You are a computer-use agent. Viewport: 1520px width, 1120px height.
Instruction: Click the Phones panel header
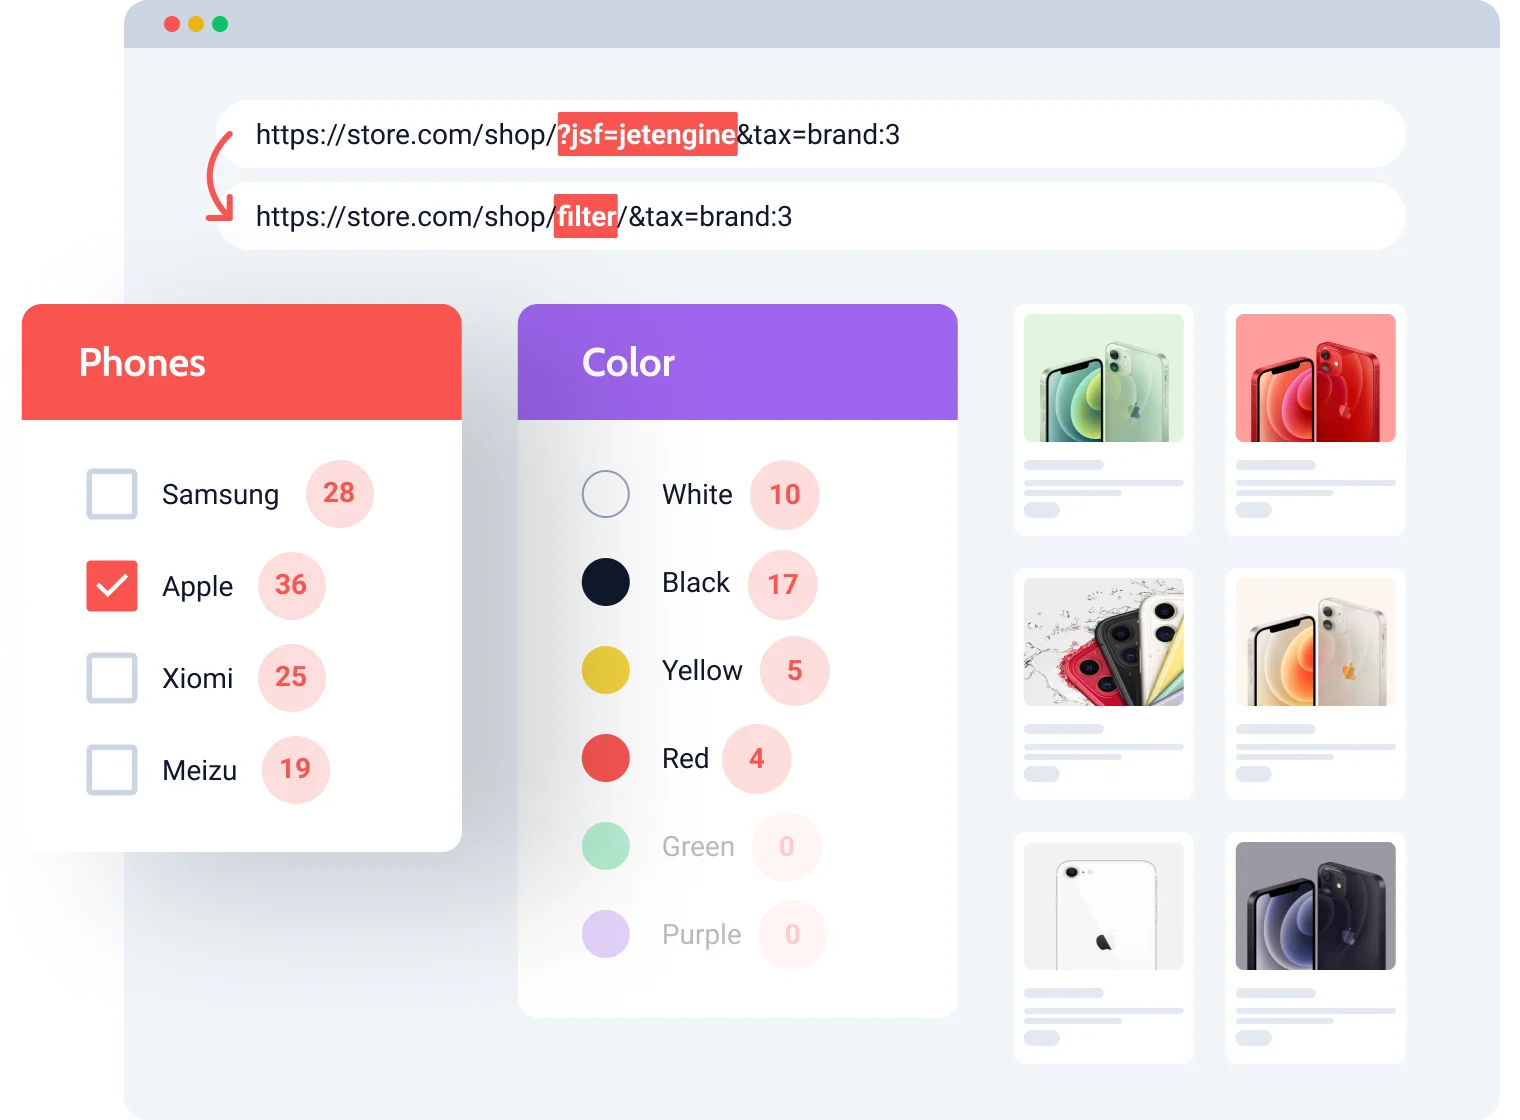tap(242, 362)
